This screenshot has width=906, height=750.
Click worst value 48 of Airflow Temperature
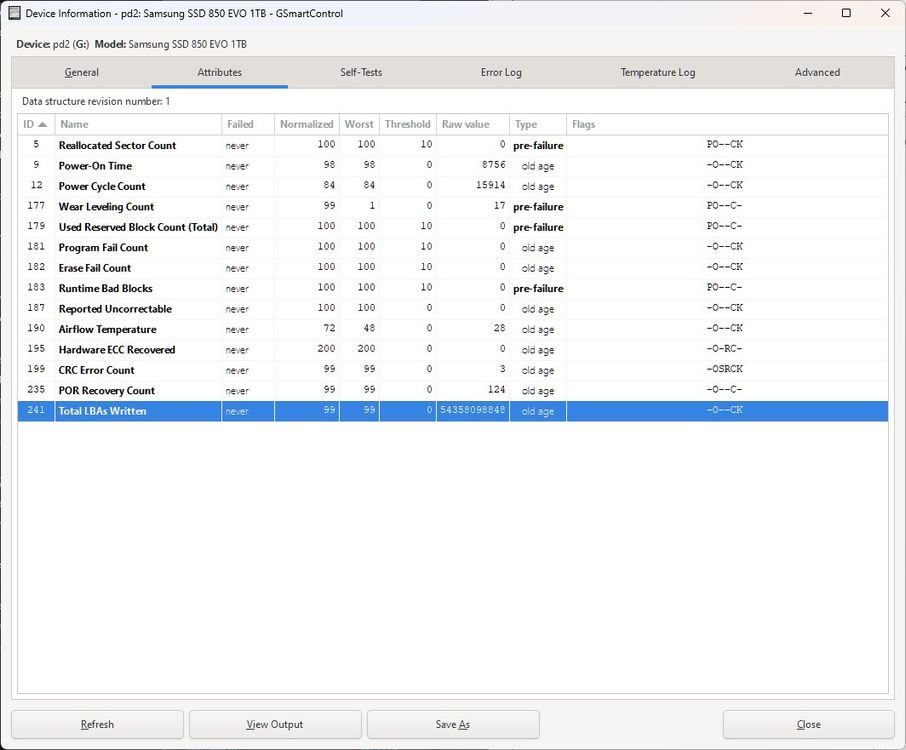coord(369,328)
